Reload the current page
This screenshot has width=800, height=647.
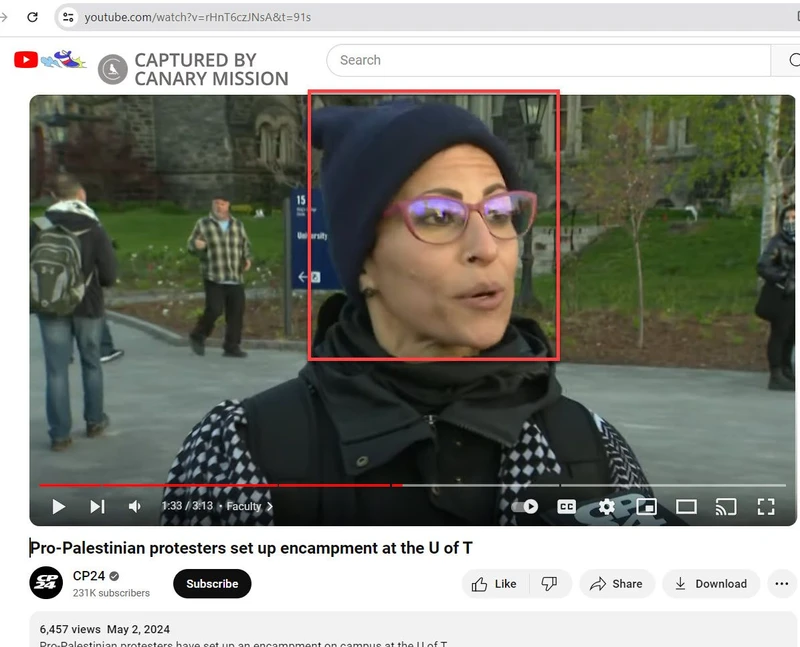tap(30, 16)
